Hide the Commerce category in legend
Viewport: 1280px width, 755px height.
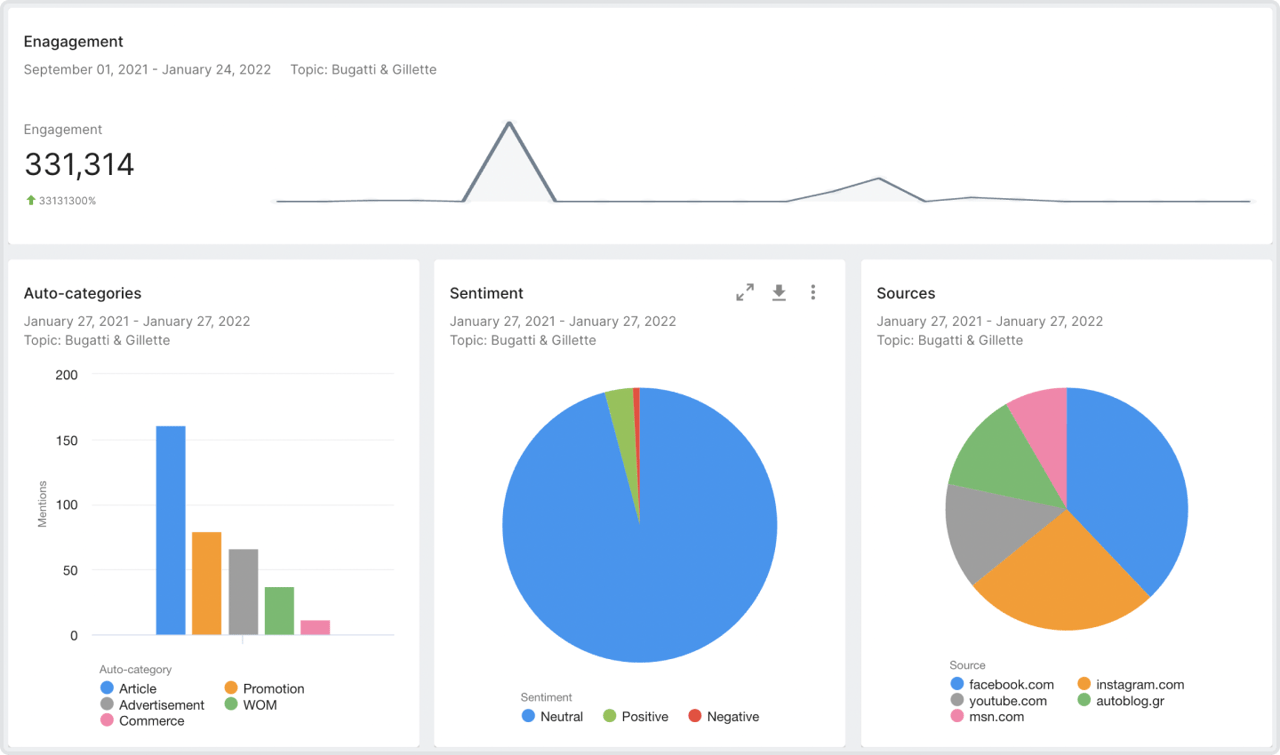(151, 721)
